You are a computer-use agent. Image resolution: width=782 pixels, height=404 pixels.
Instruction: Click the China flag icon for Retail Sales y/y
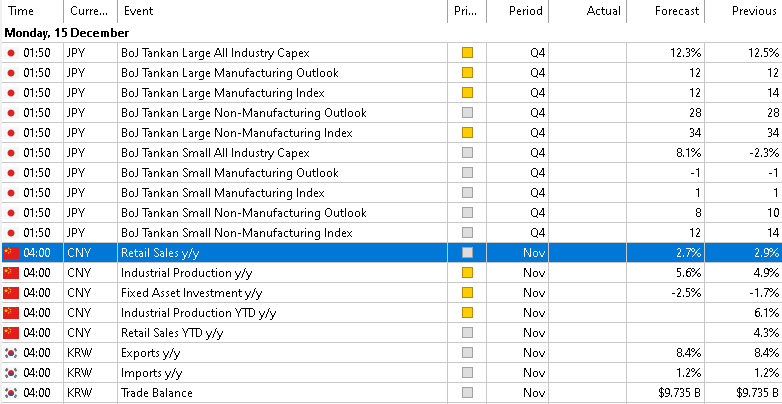[11, 253]
